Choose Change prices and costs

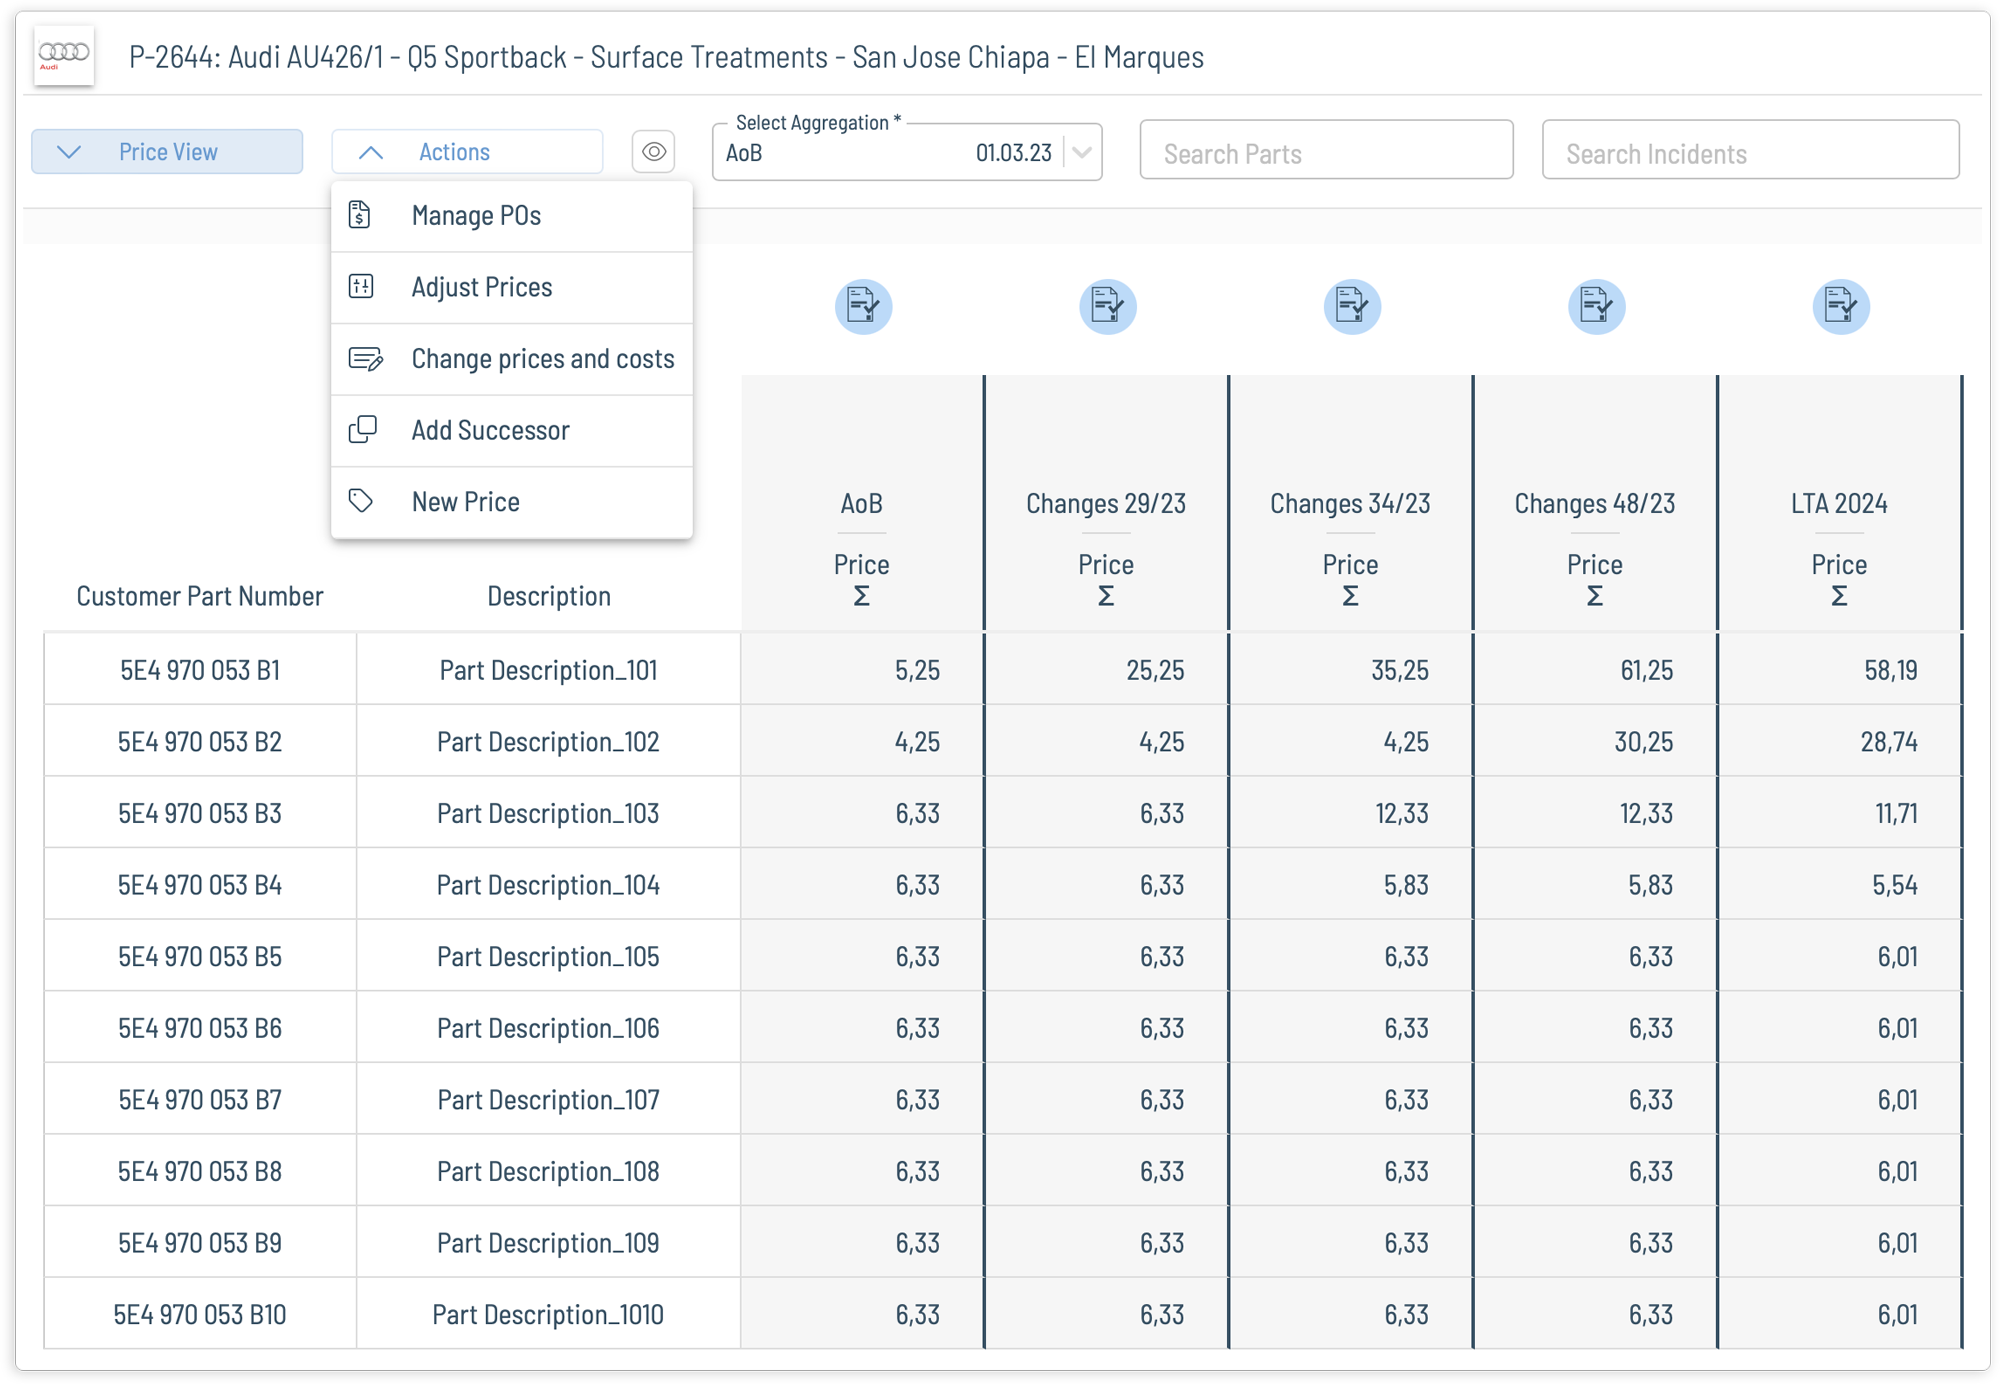point(512,359)
